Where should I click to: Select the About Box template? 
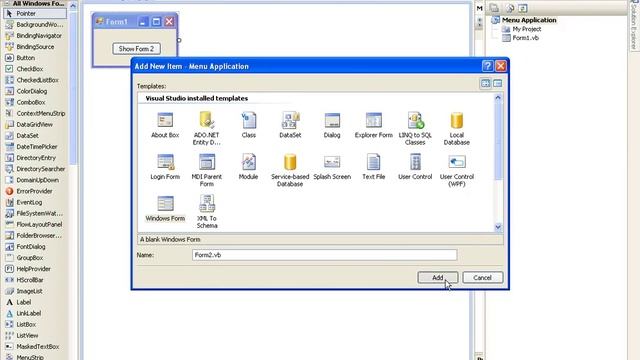[165, 125]
